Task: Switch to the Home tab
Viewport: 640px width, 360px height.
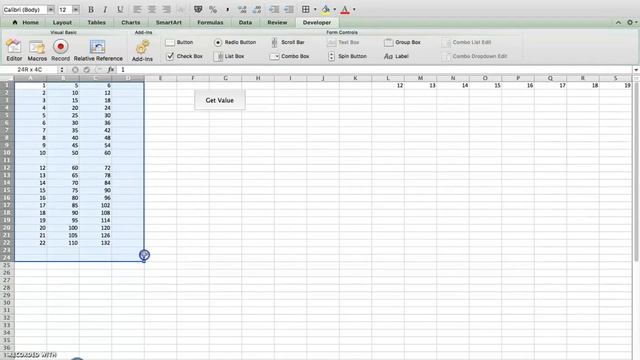Action: tap(25, 22)
